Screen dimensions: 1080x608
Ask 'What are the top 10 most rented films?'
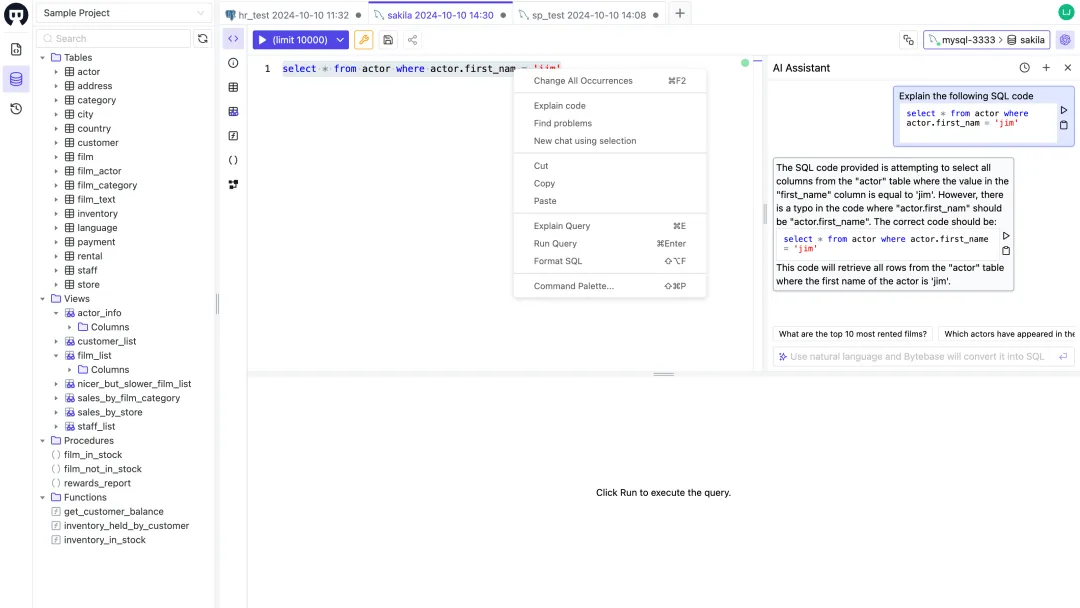853,333
